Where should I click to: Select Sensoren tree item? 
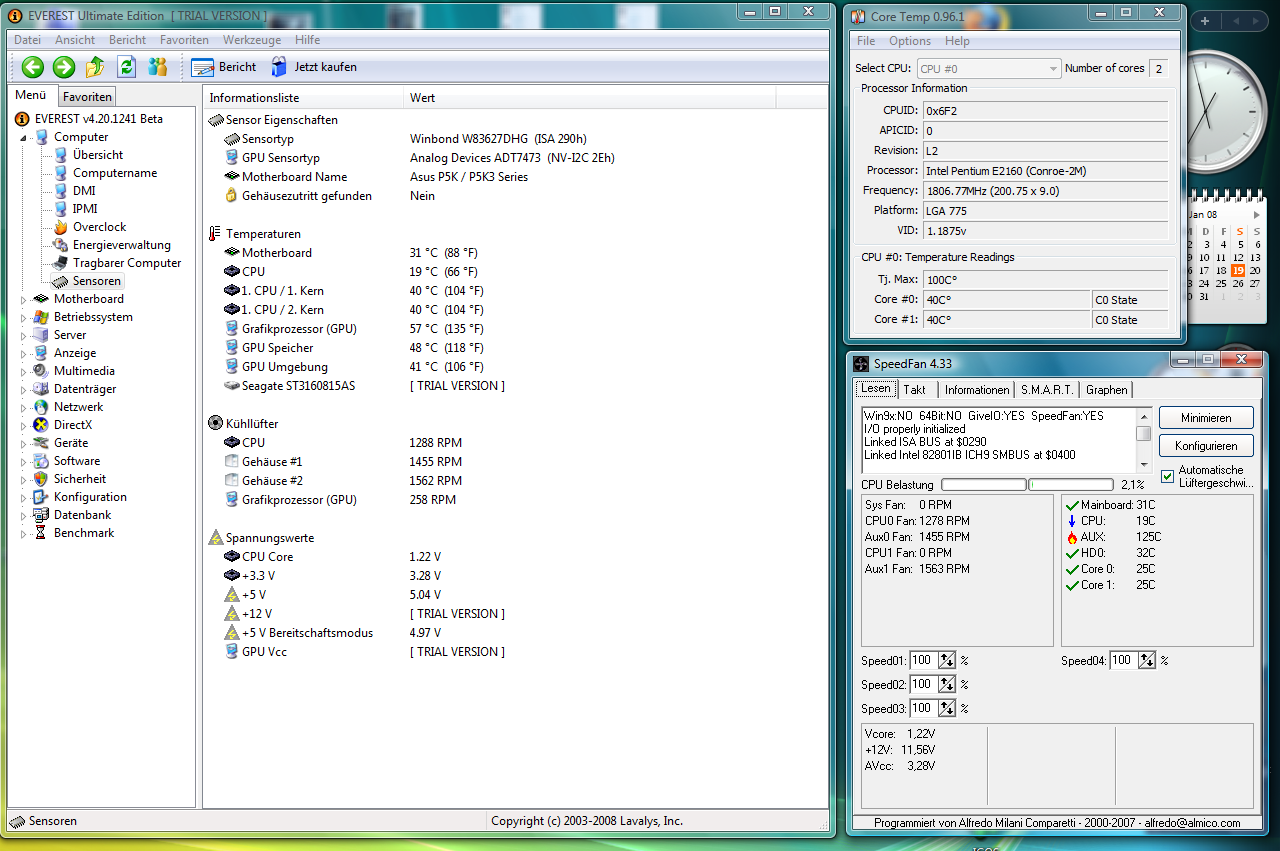pyautogui.click(x=96, y=281)
